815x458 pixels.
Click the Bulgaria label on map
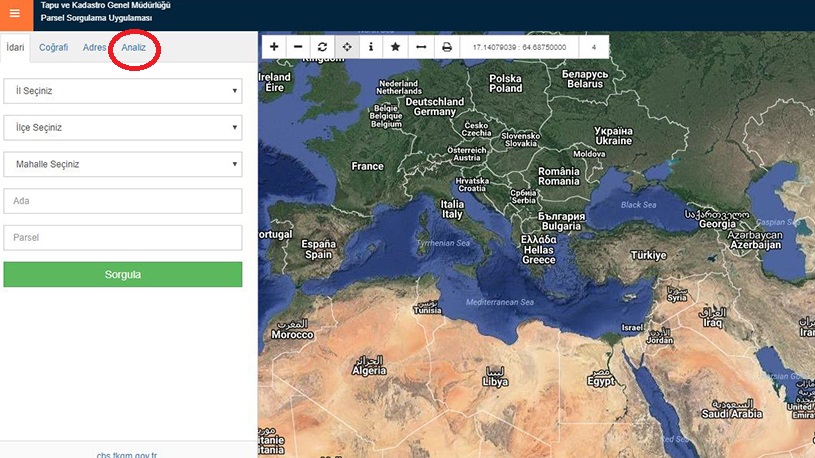(561, 221)
